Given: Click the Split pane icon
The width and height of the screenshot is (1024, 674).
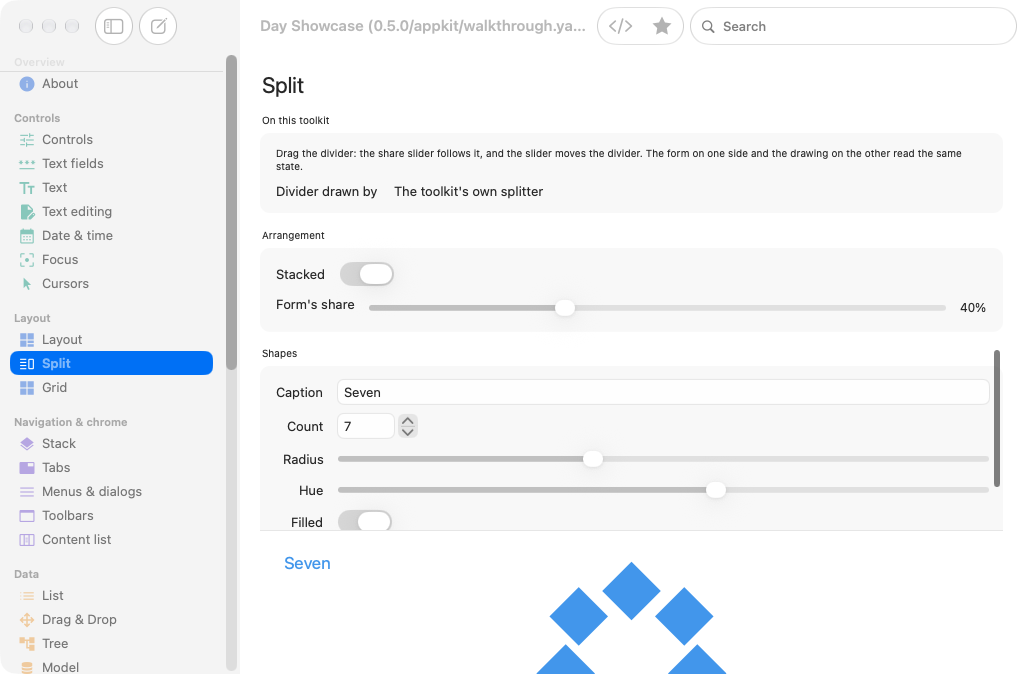Looking at the screenshot, I should click(x=27, y=364).
